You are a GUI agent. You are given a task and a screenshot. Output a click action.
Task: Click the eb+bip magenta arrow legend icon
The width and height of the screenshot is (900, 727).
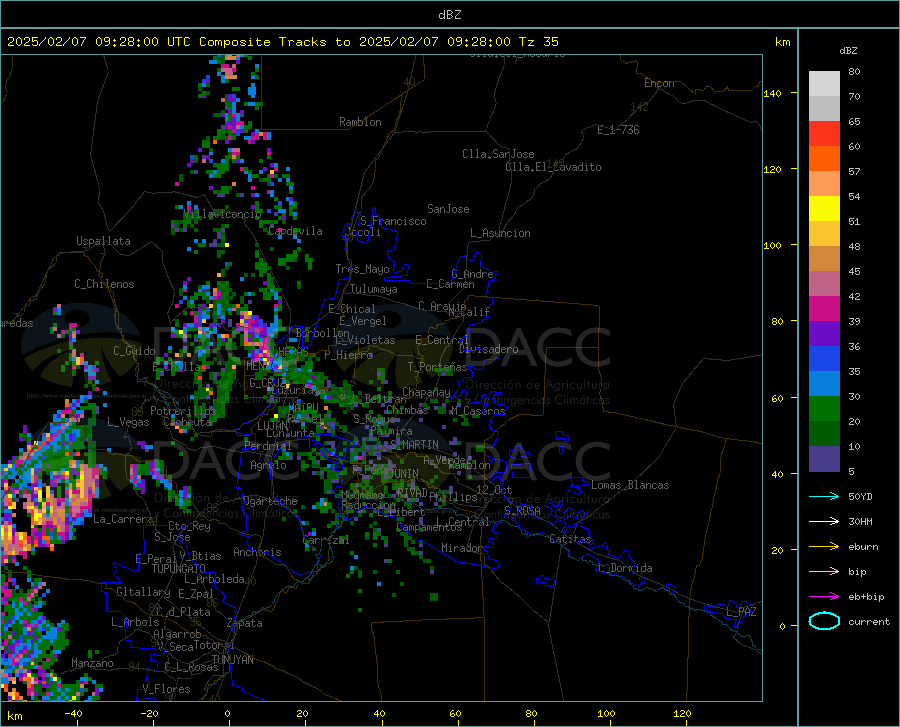(x=824, y=596)
